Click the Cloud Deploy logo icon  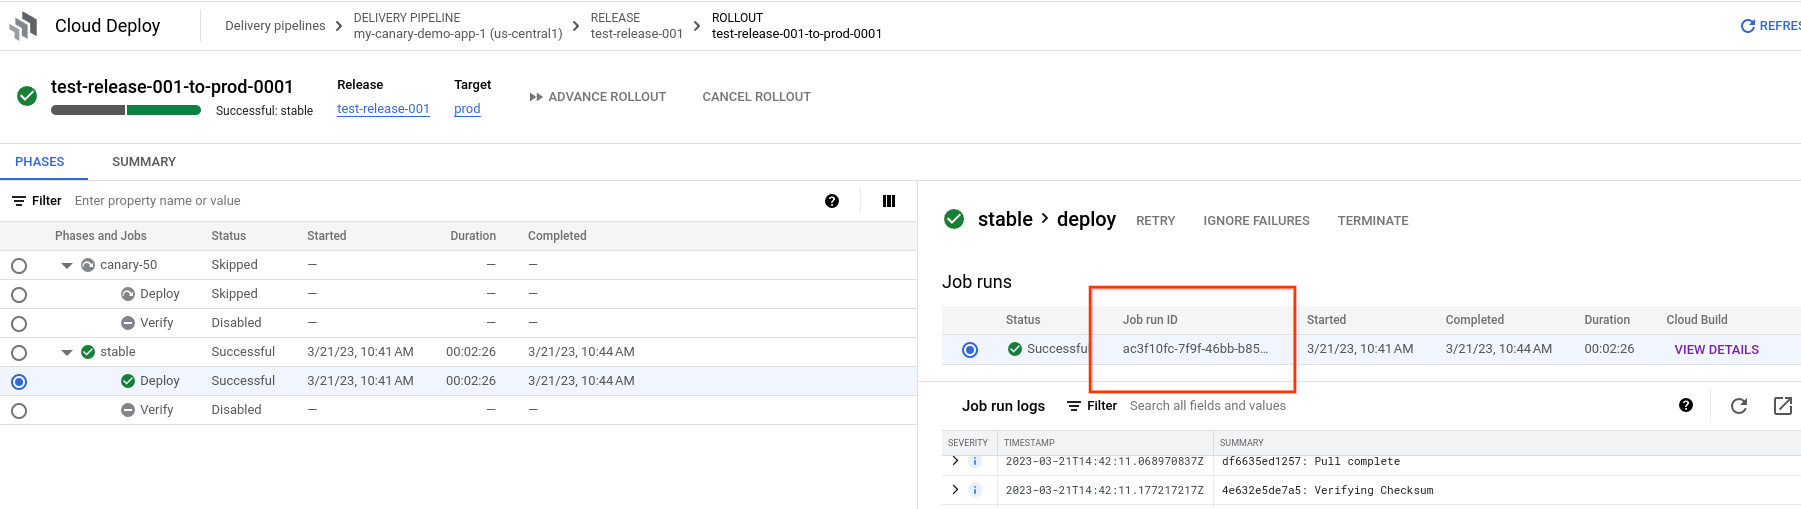[23, 26]
